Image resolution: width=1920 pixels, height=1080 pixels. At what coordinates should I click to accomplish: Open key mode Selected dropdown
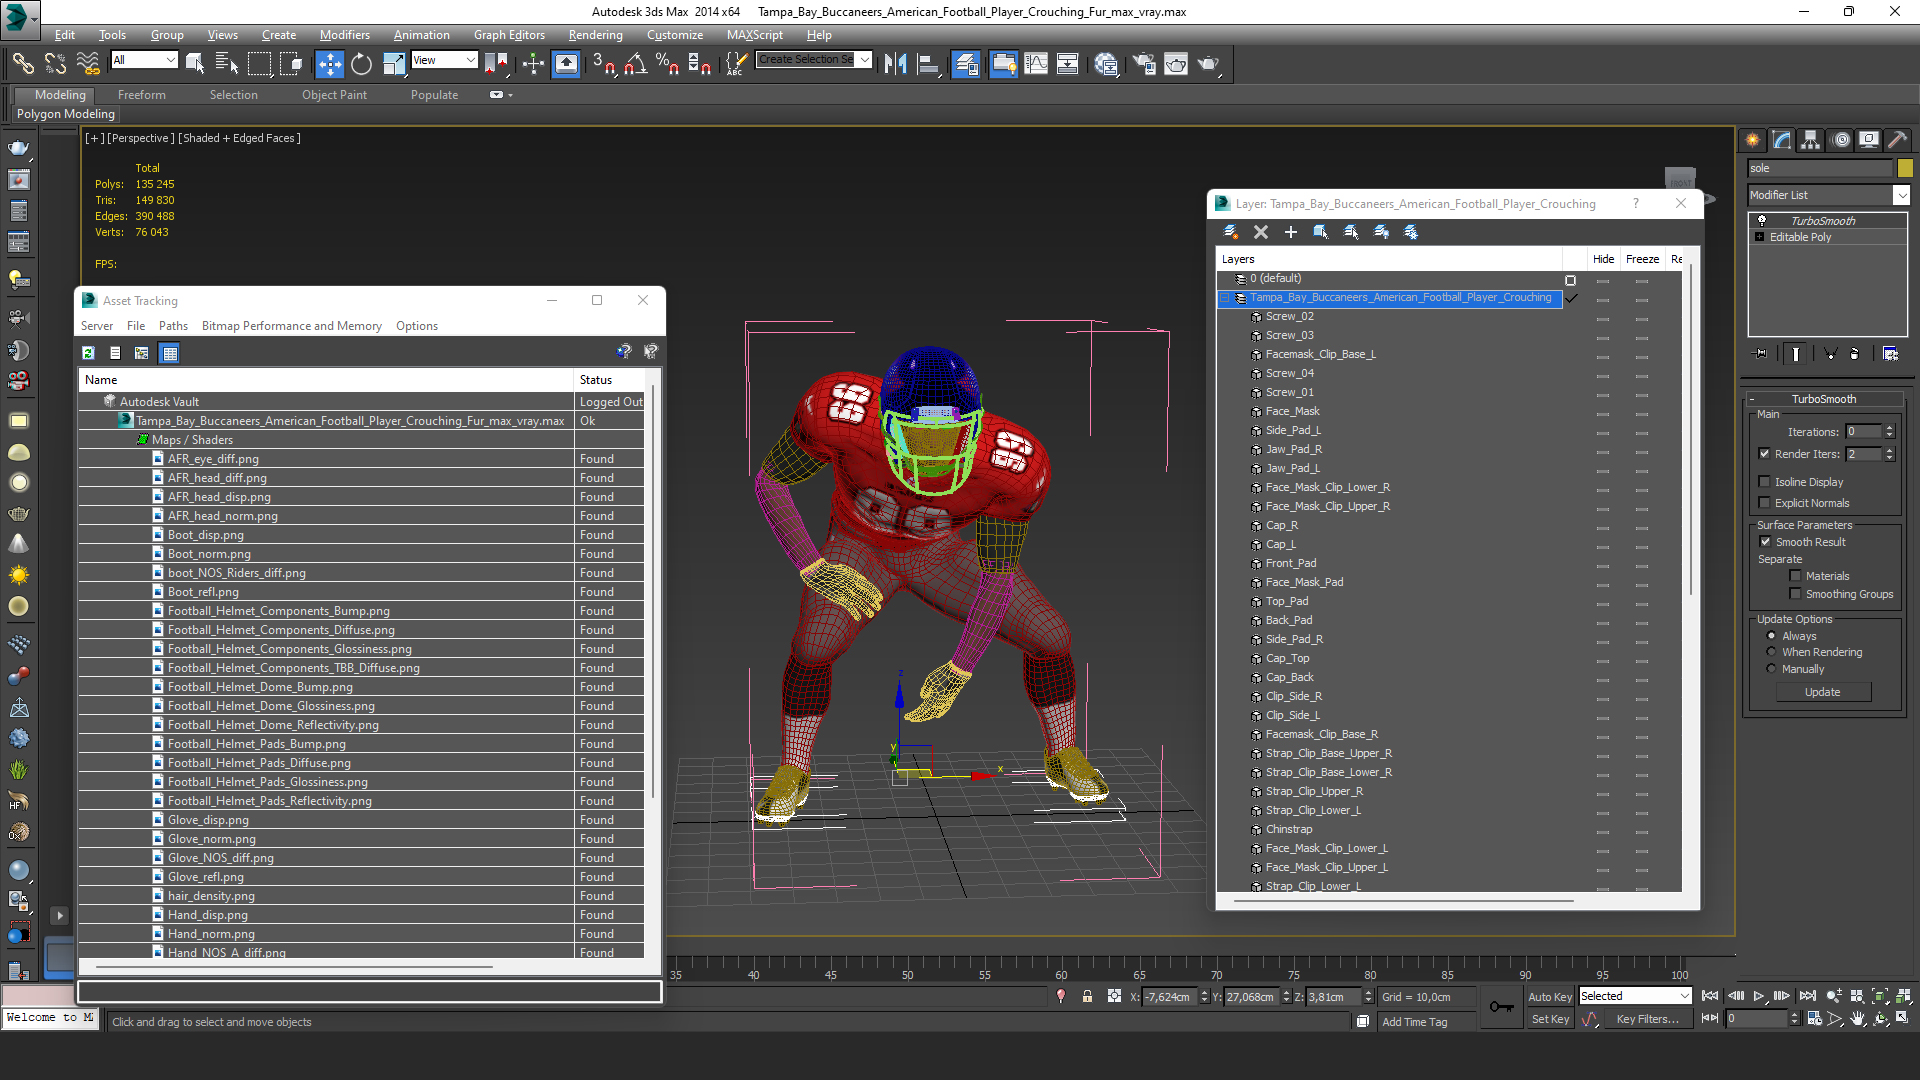click(x=1684, y=996)
